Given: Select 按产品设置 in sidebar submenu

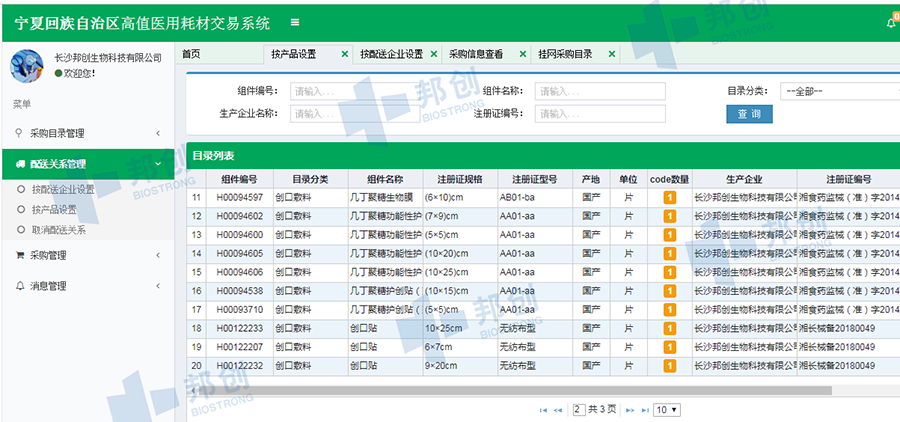Looking at the screenshot, I should (54, 210).
